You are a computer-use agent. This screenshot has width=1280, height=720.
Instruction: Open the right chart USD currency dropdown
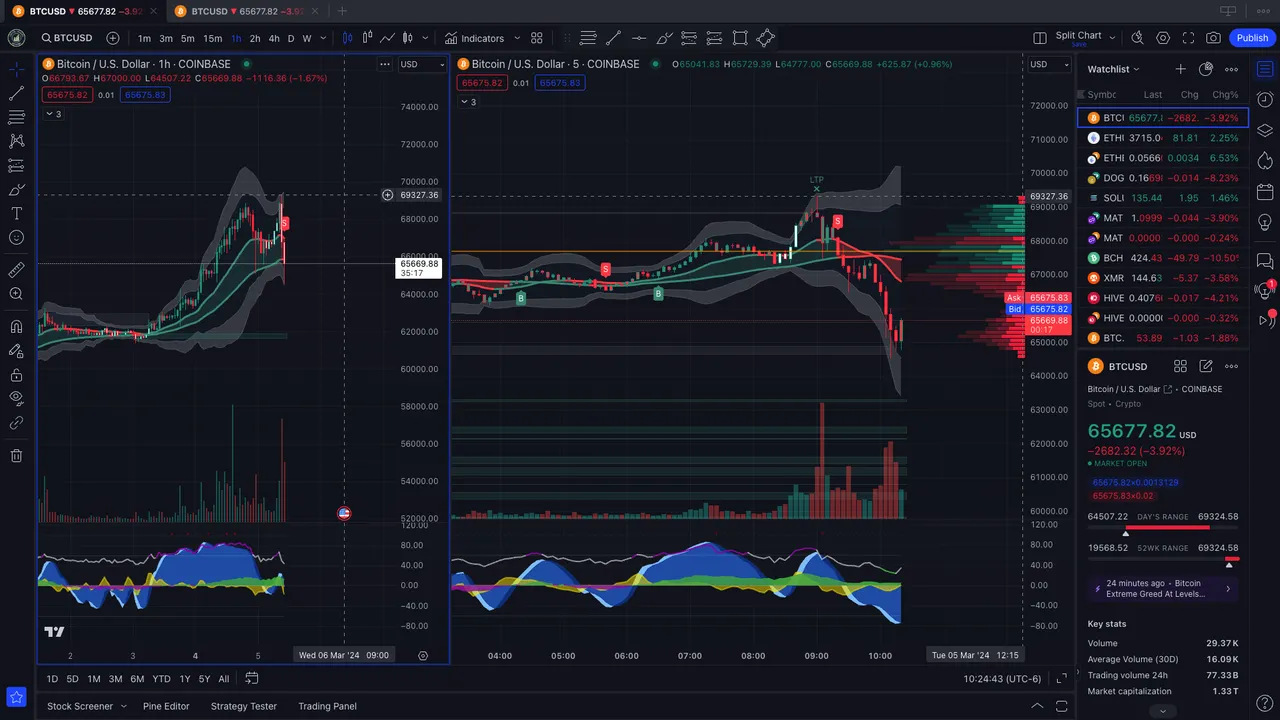[1050, 64]
